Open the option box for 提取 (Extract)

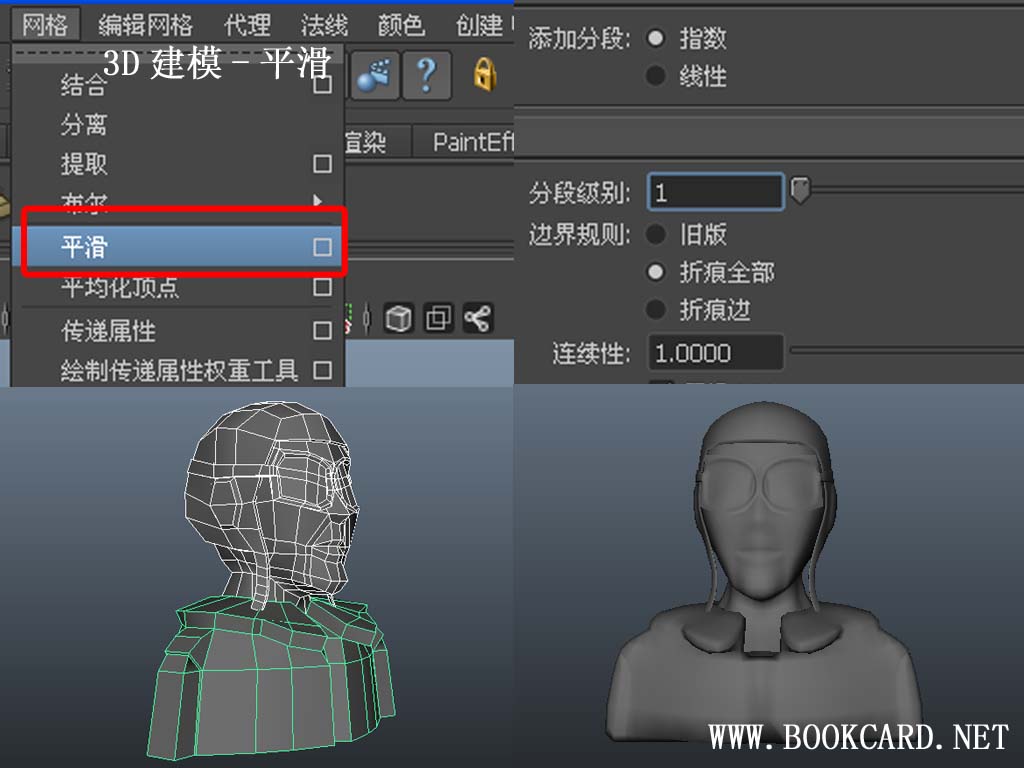coord(322,163)
